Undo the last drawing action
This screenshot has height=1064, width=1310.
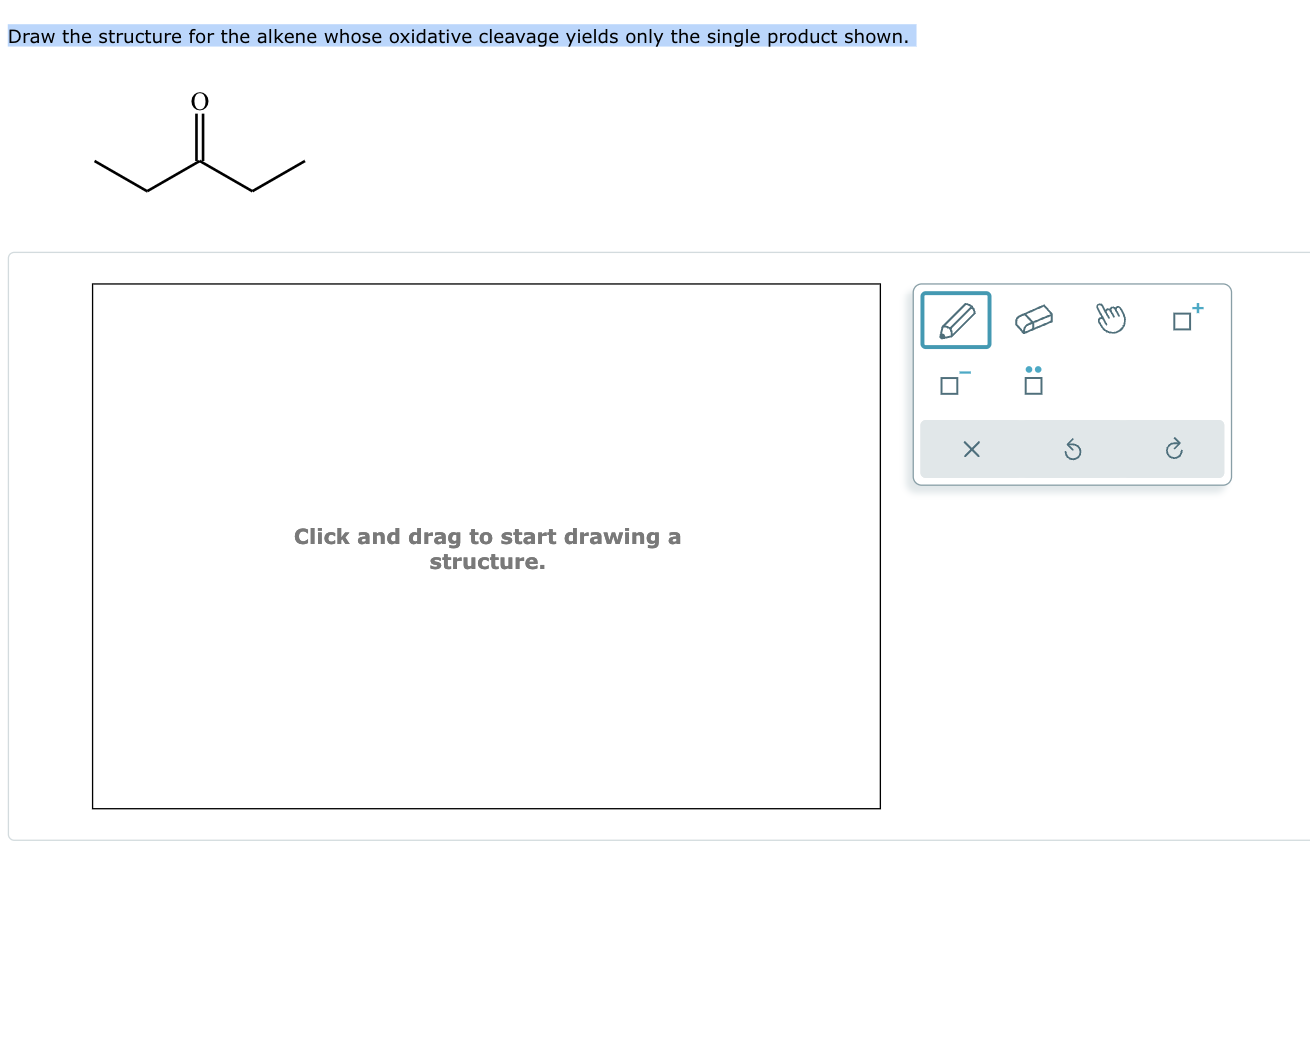1072,449
